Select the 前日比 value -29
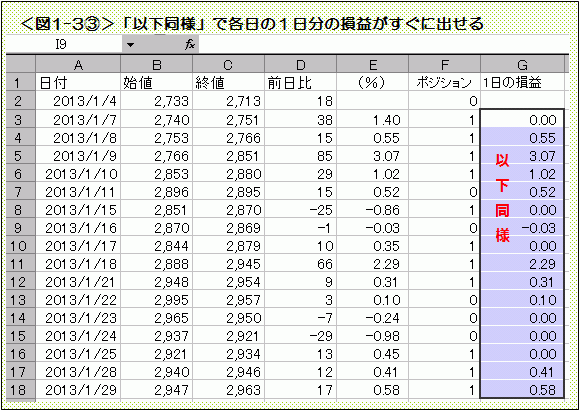The width and height of the screenshot is (579, 410). (300, 336)
